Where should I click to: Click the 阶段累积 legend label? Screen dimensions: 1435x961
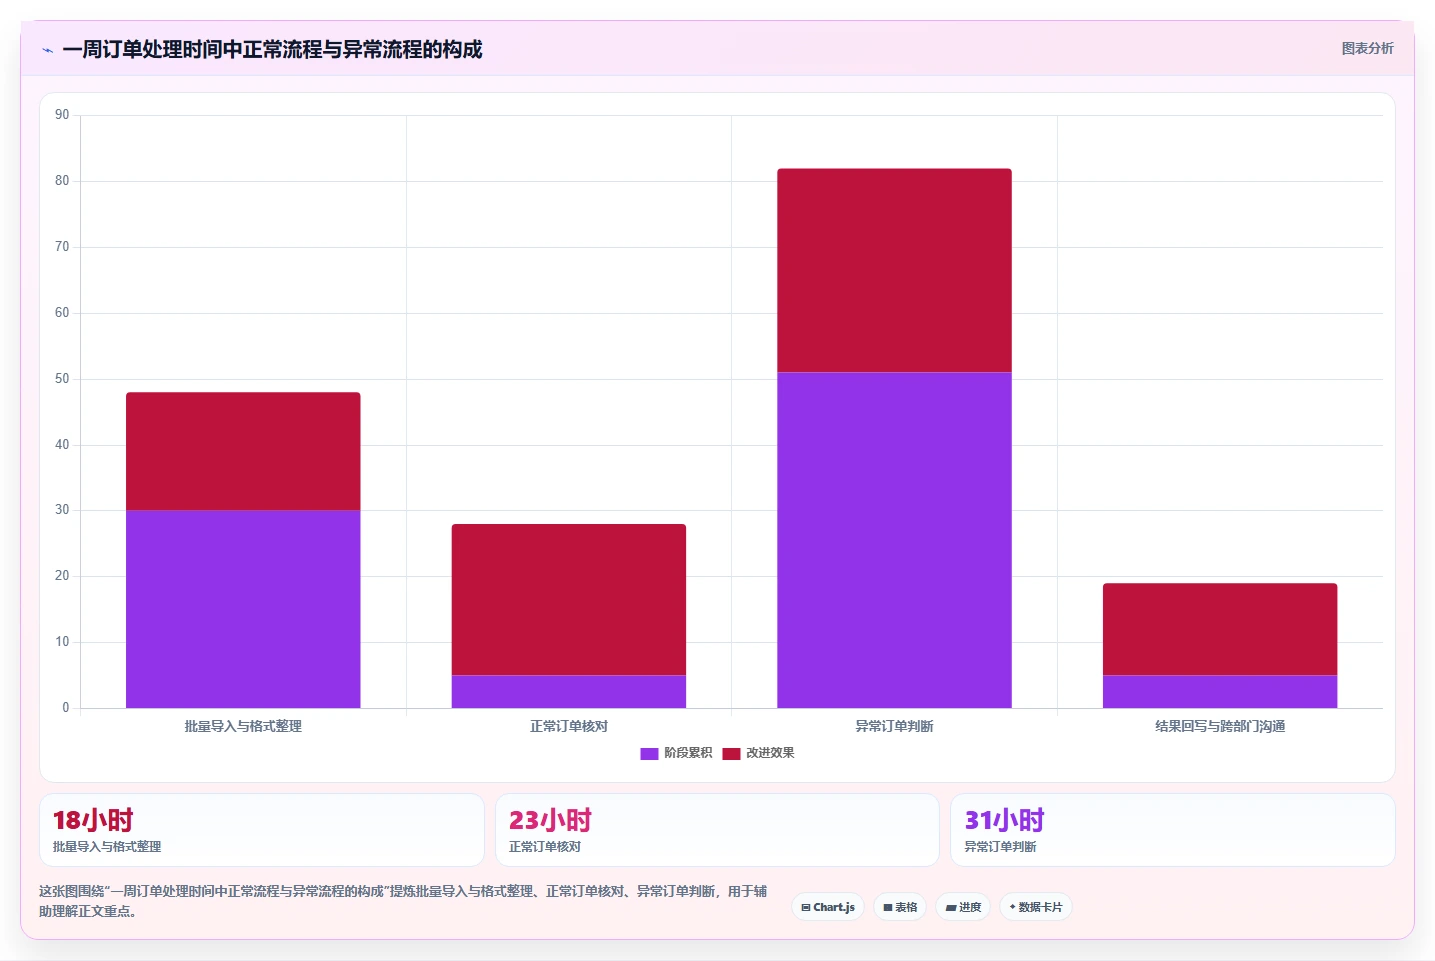coord(688,753)
